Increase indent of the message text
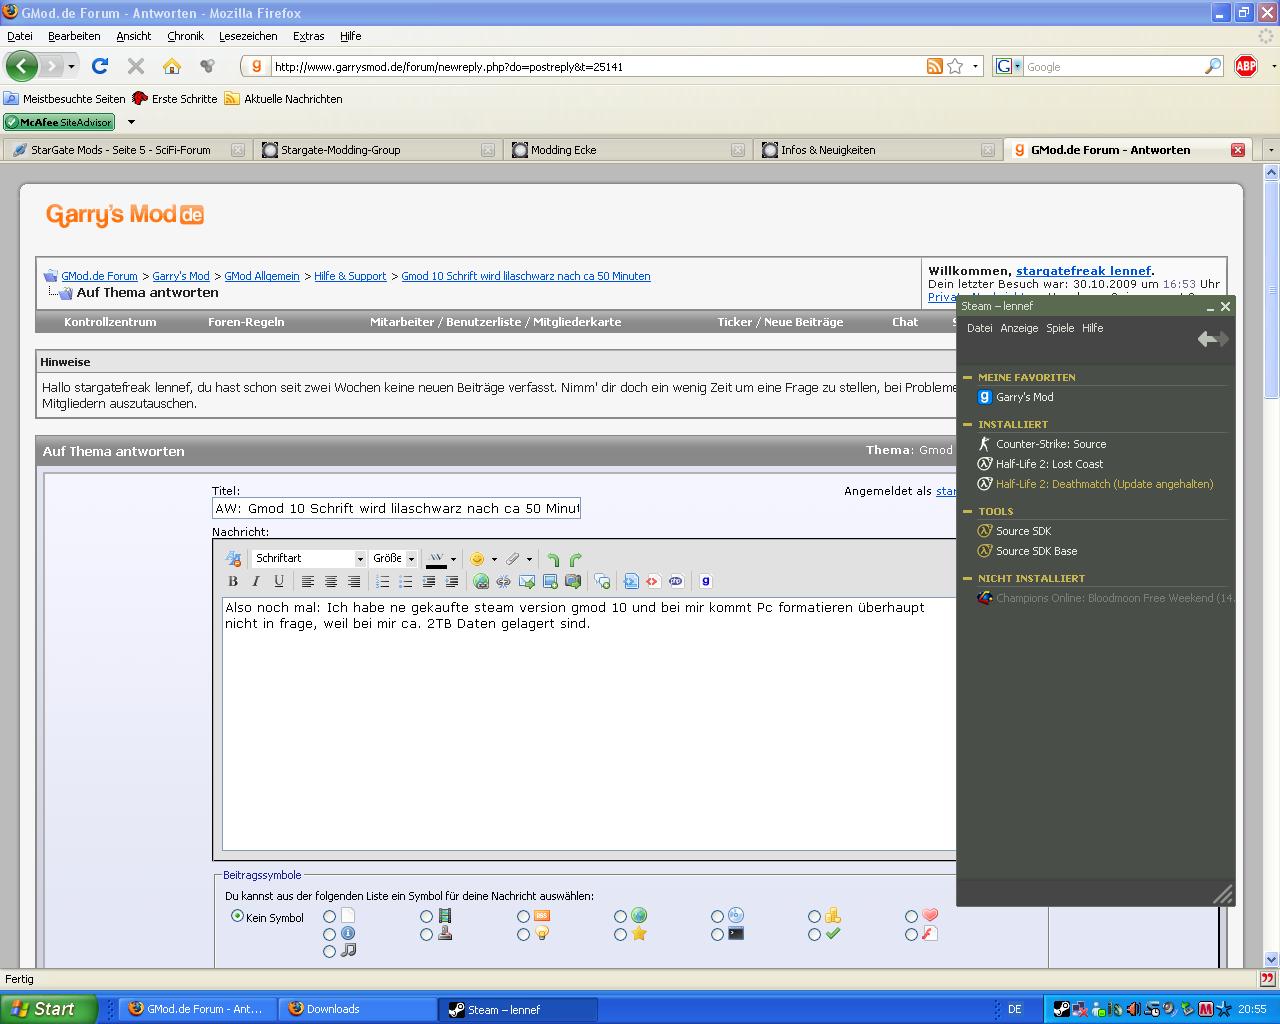This screenshot has height=1024, width=1280. point(452,581)
